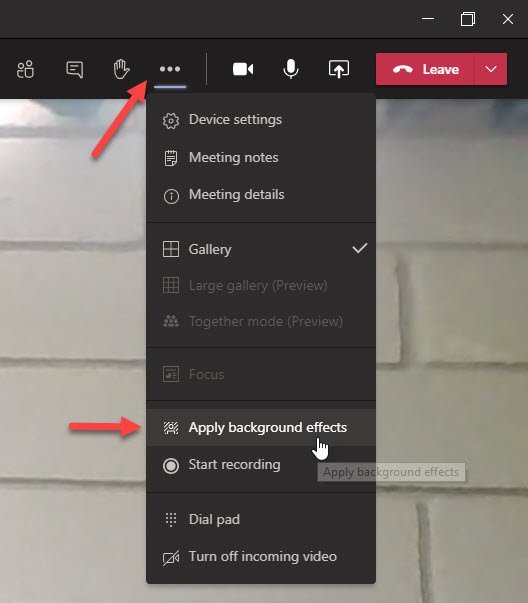Click Apply background effects
This screenshot has width=528, height=603.
(261, 428)
